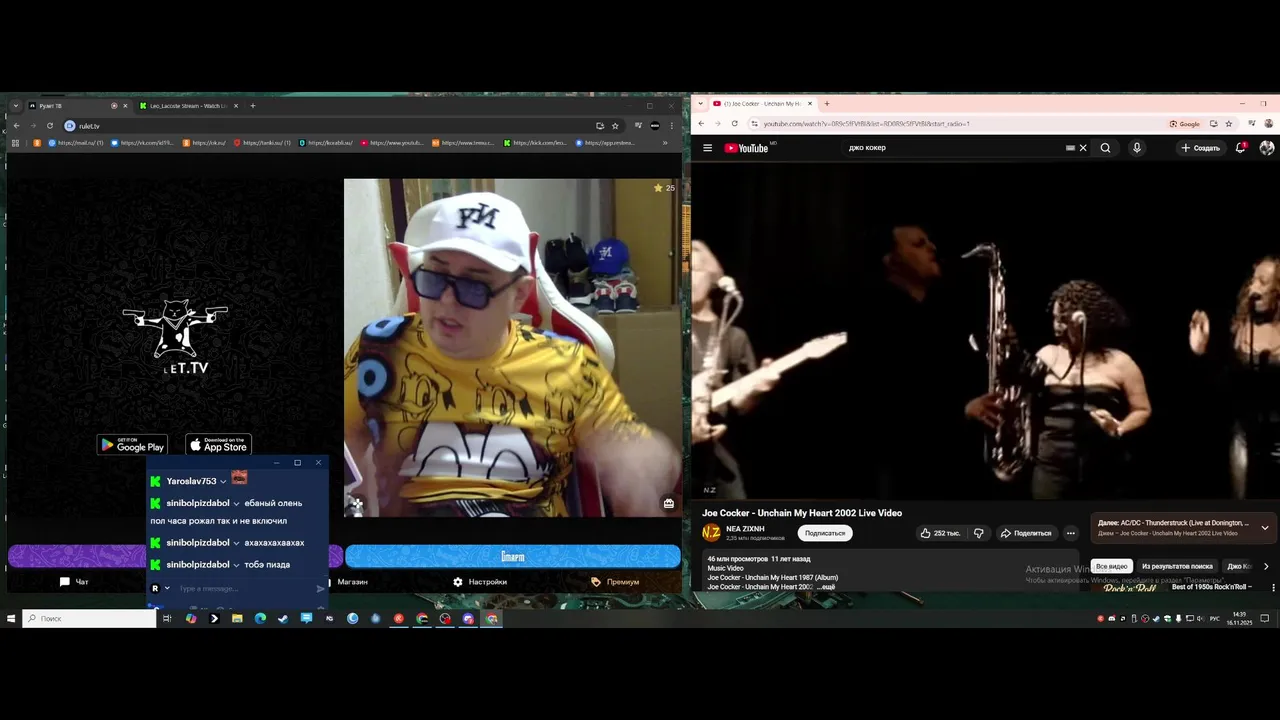Click the Type a message chat input
This screenshot has height=720, width=1280.
tap(245, 589)
